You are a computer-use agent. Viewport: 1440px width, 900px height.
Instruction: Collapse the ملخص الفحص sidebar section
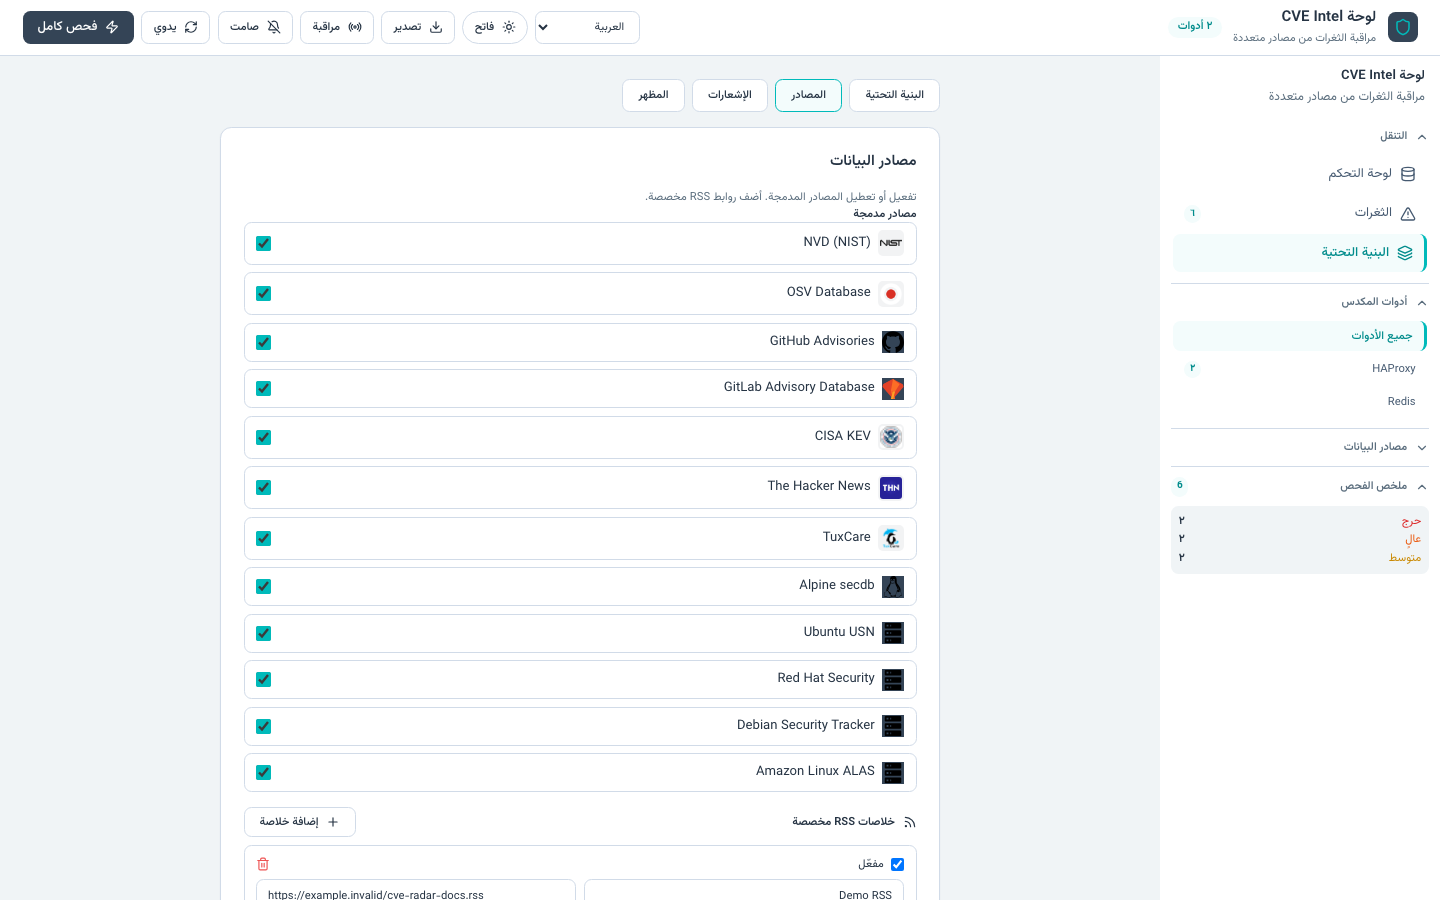pyautogui.click(x=1300, y=486)
